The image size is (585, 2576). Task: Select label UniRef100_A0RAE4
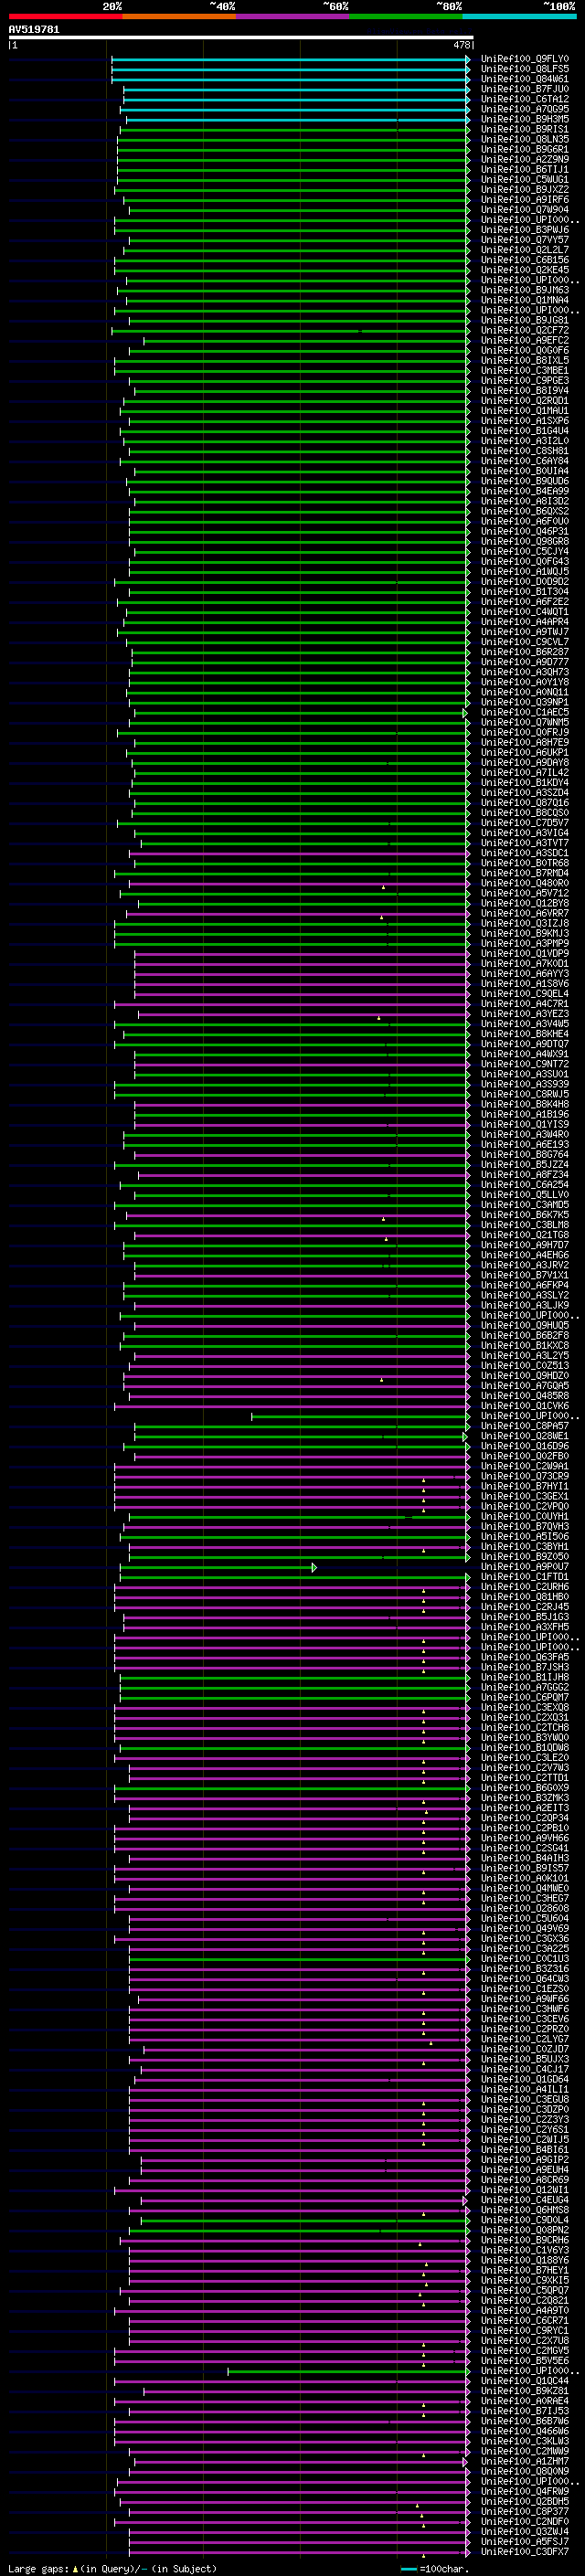coord(525,2401)
